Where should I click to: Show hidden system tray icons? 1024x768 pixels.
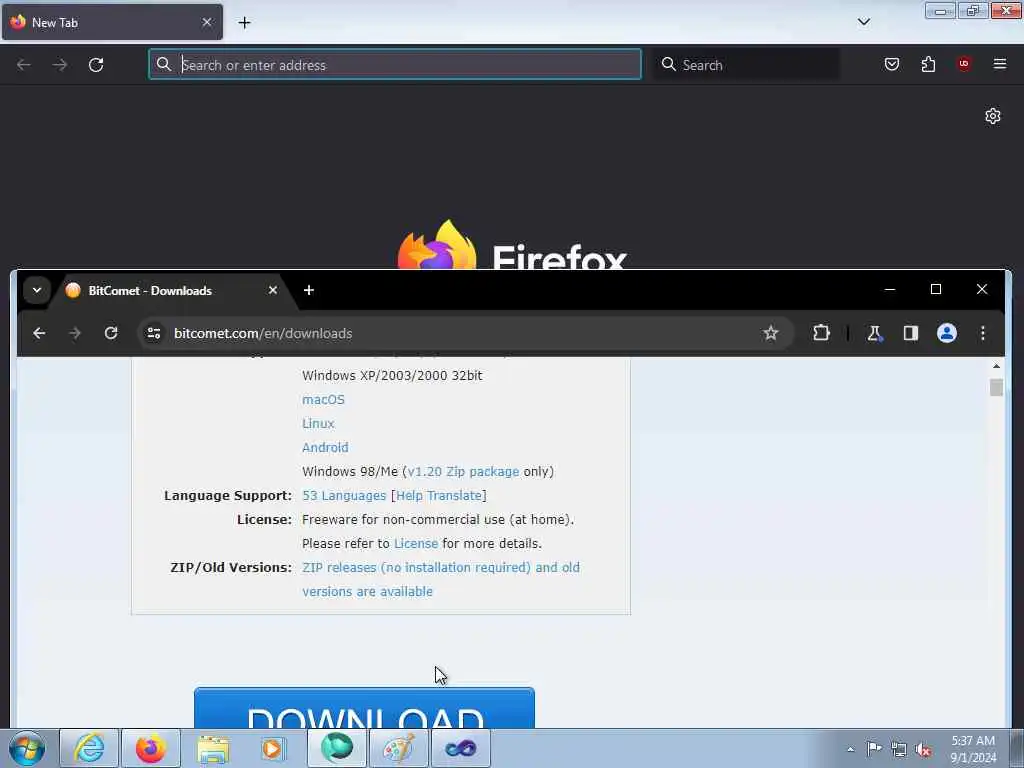[x=850, y=749]
